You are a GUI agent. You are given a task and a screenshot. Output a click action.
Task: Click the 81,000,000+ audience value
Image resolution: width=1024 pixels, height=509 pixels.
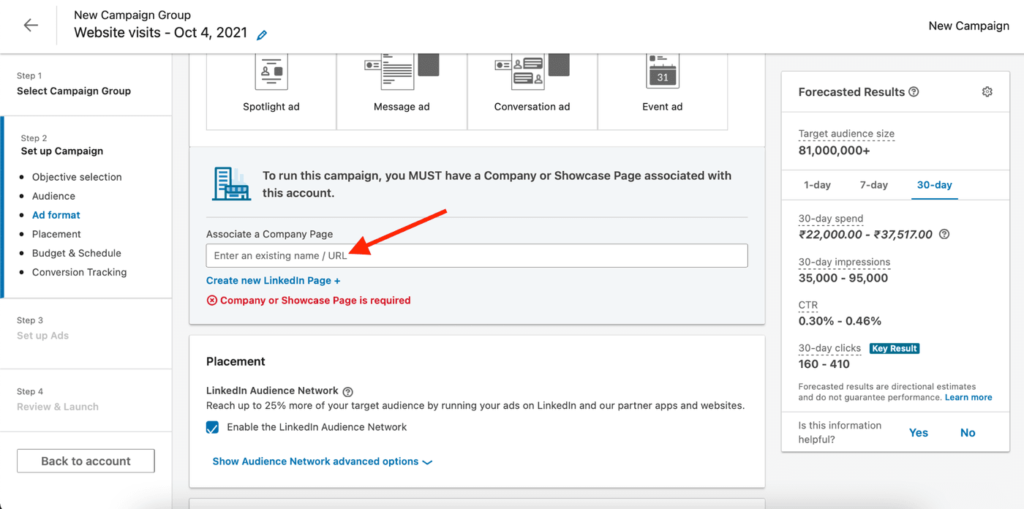click(x=832, y=150)
